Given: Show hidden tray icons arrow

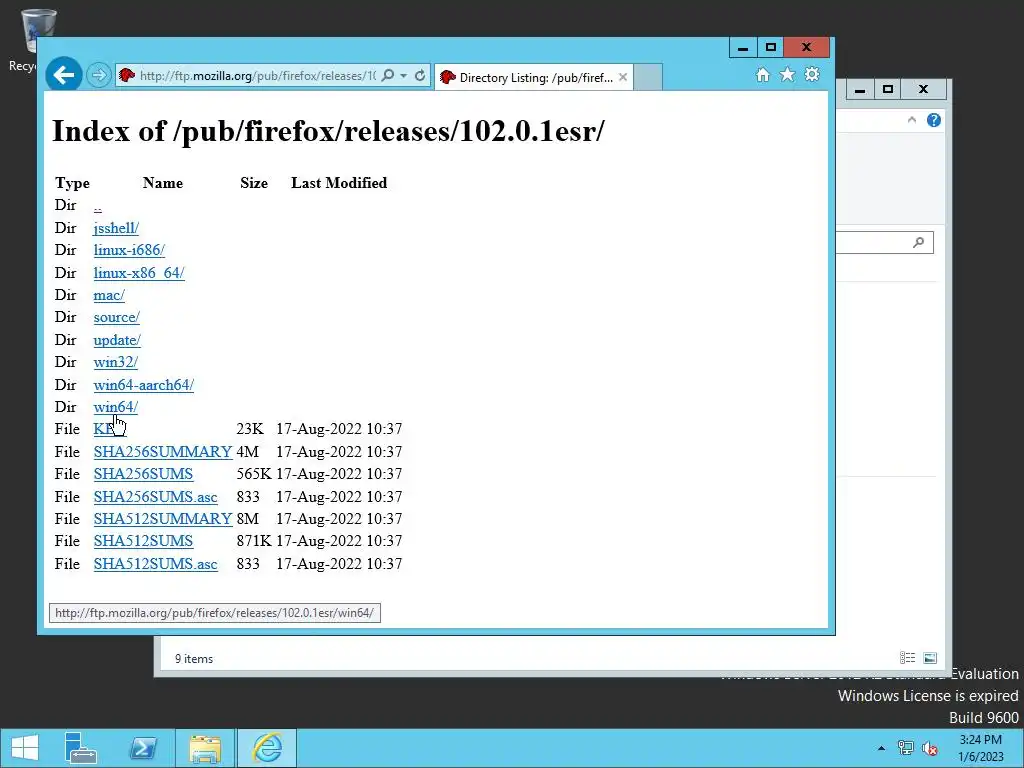Looking at the screenshot, I should click(882, 748).
